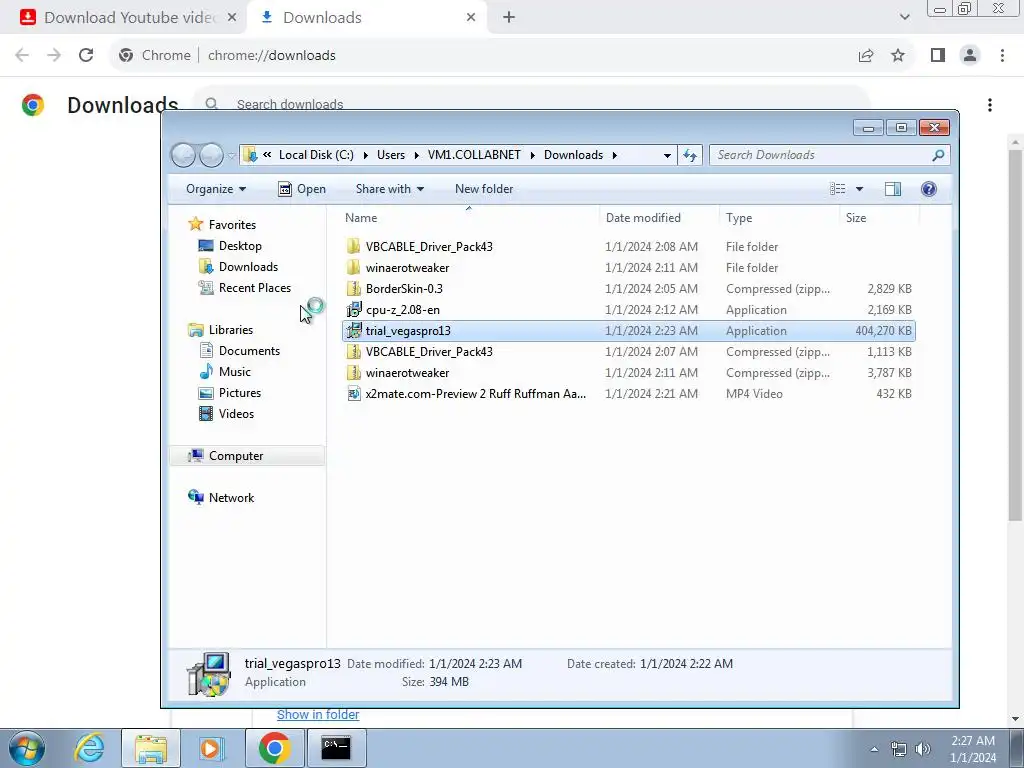Click the Users breadcrumb segment
The image size is (1024, 768).
coord(391,155)
